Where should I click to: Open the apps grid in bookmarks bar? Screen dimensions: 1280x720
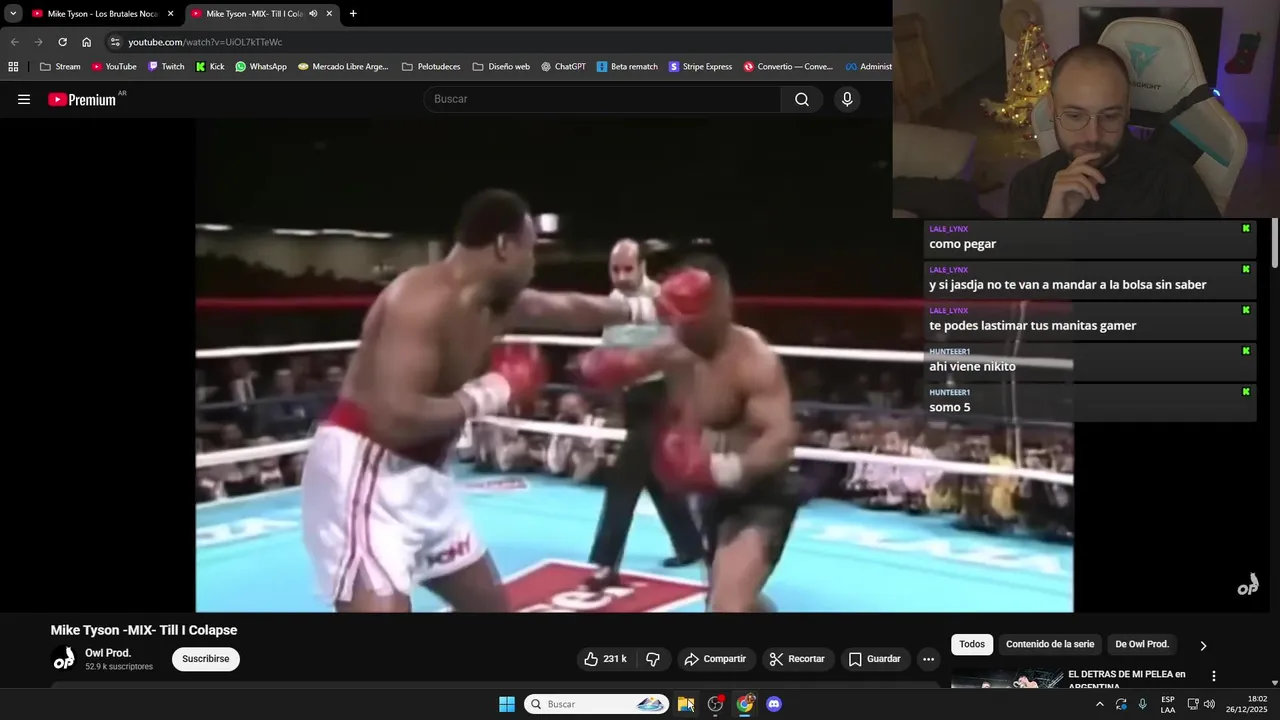click(x=13, y=67)
